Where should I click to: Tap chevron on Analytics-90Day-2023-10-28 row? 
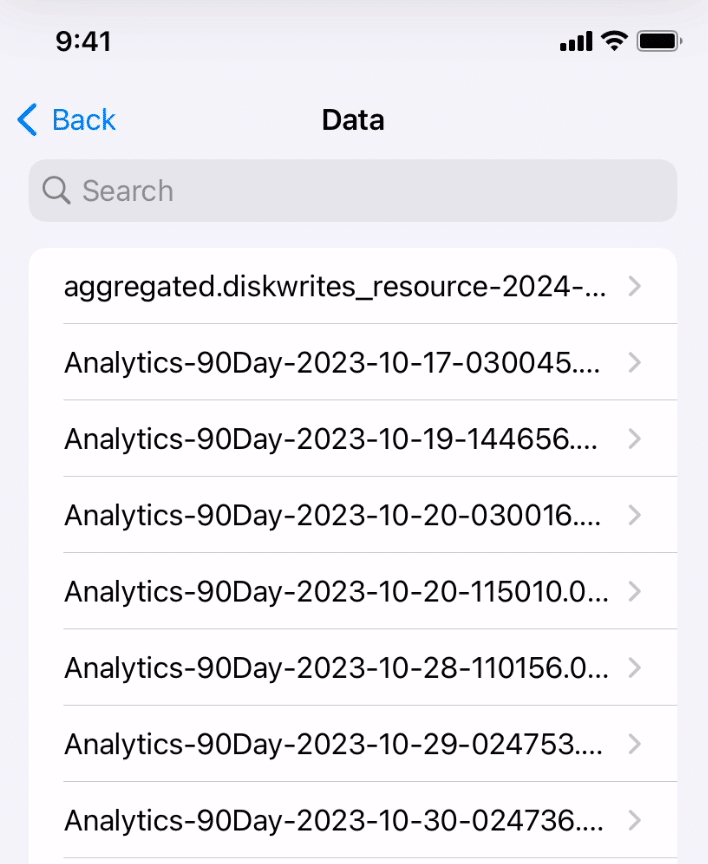[634, 668]
